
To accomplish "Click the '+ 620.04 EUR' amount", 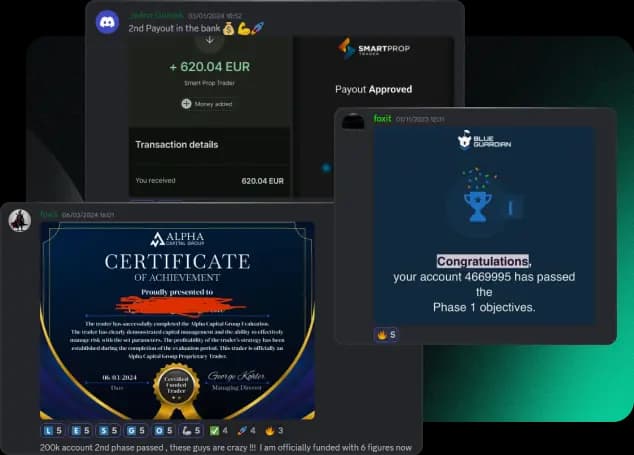I will [x=209, y=67].
